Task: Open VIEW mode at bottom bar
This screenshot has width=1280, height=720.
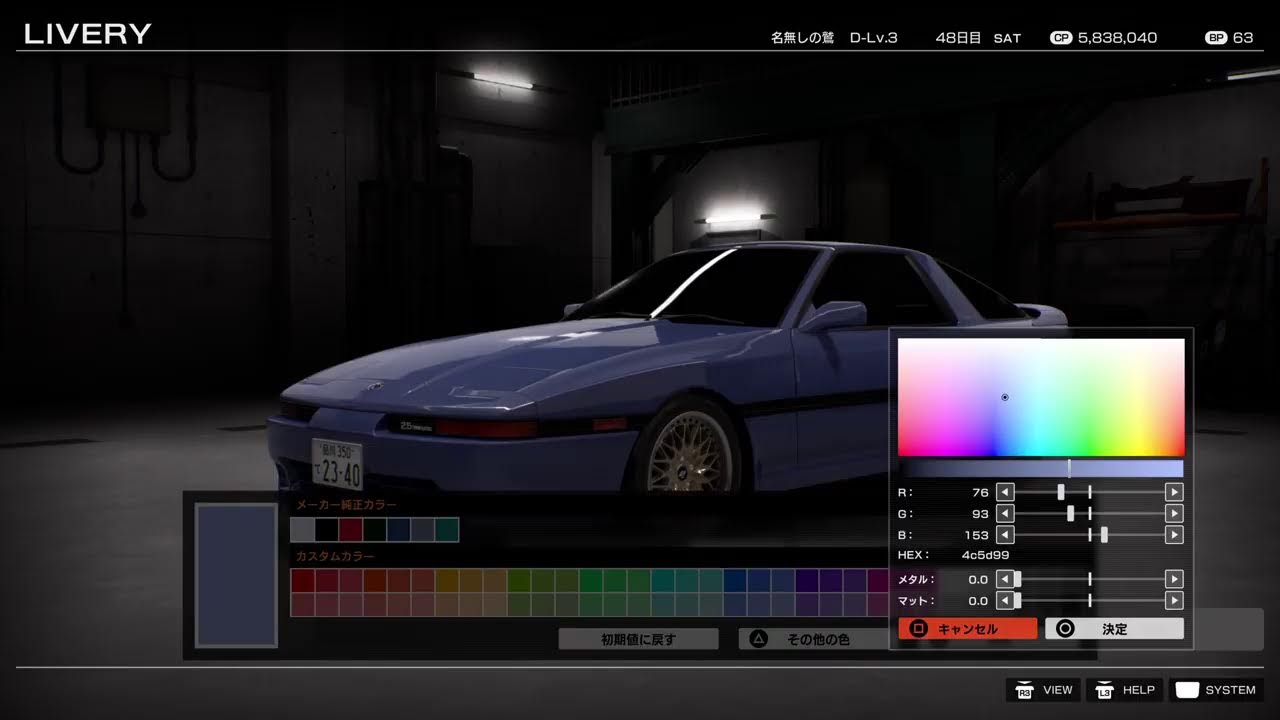Action: coord(1043,690)
